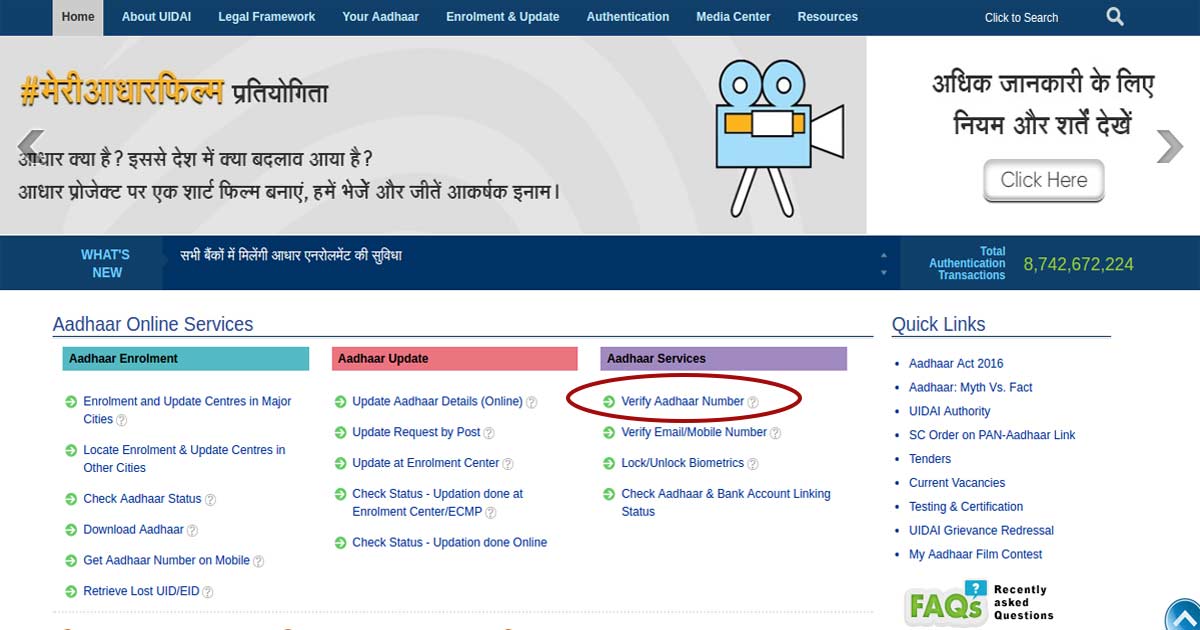
Task: Click the left banner slider arrow
Action: [31, 146]
